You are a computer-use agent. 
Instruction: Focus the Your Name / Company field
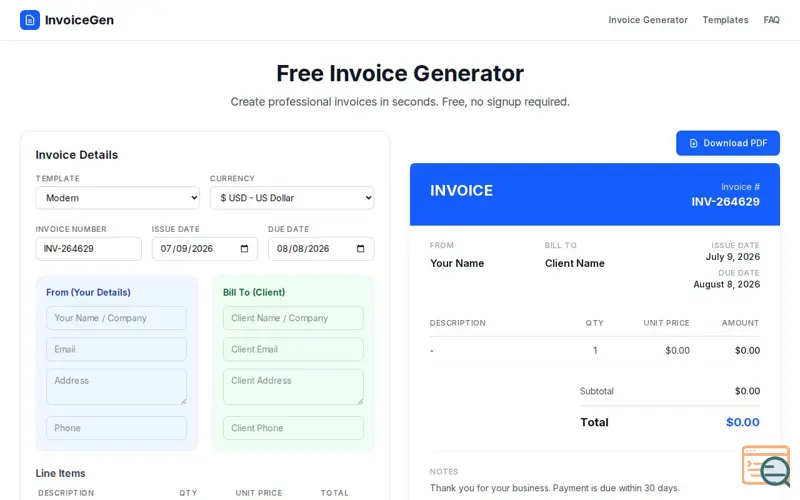116,318
